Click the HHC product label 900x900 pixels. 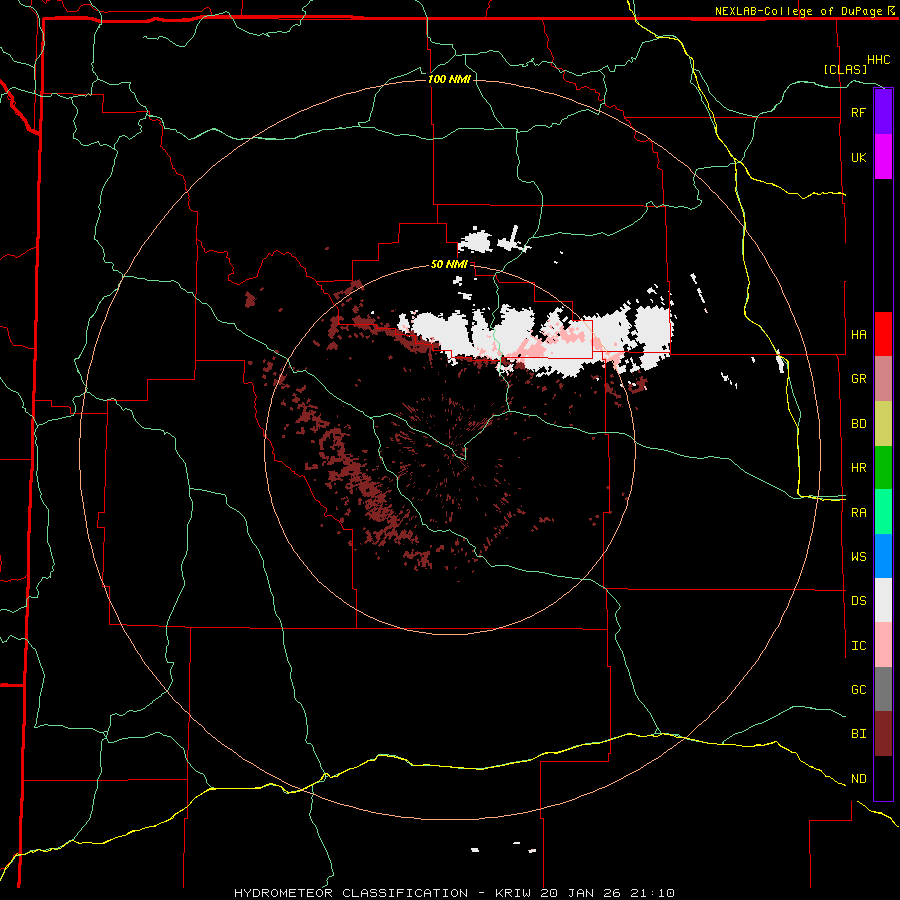(x=878, y=60)
